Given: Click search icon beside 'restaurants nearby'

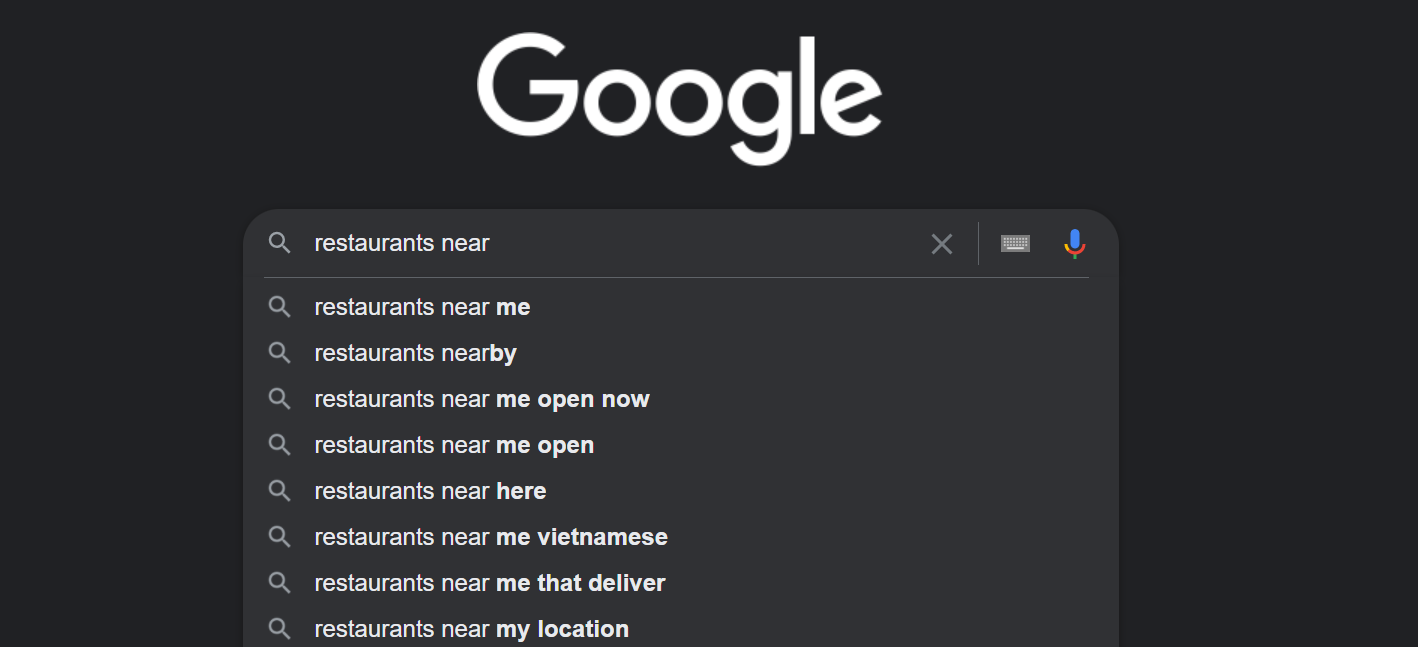Looking at the screenshot, I should pyautogui.click(x=280, y=353).
